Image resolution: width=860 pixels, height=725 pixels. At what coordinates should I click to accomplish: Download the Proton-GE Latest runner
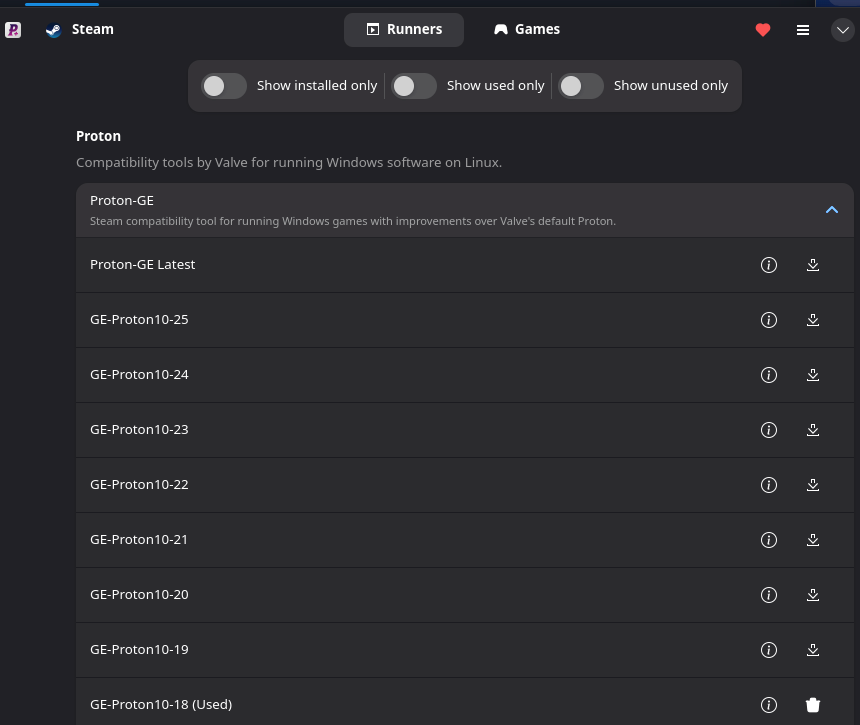pos(813,265)
